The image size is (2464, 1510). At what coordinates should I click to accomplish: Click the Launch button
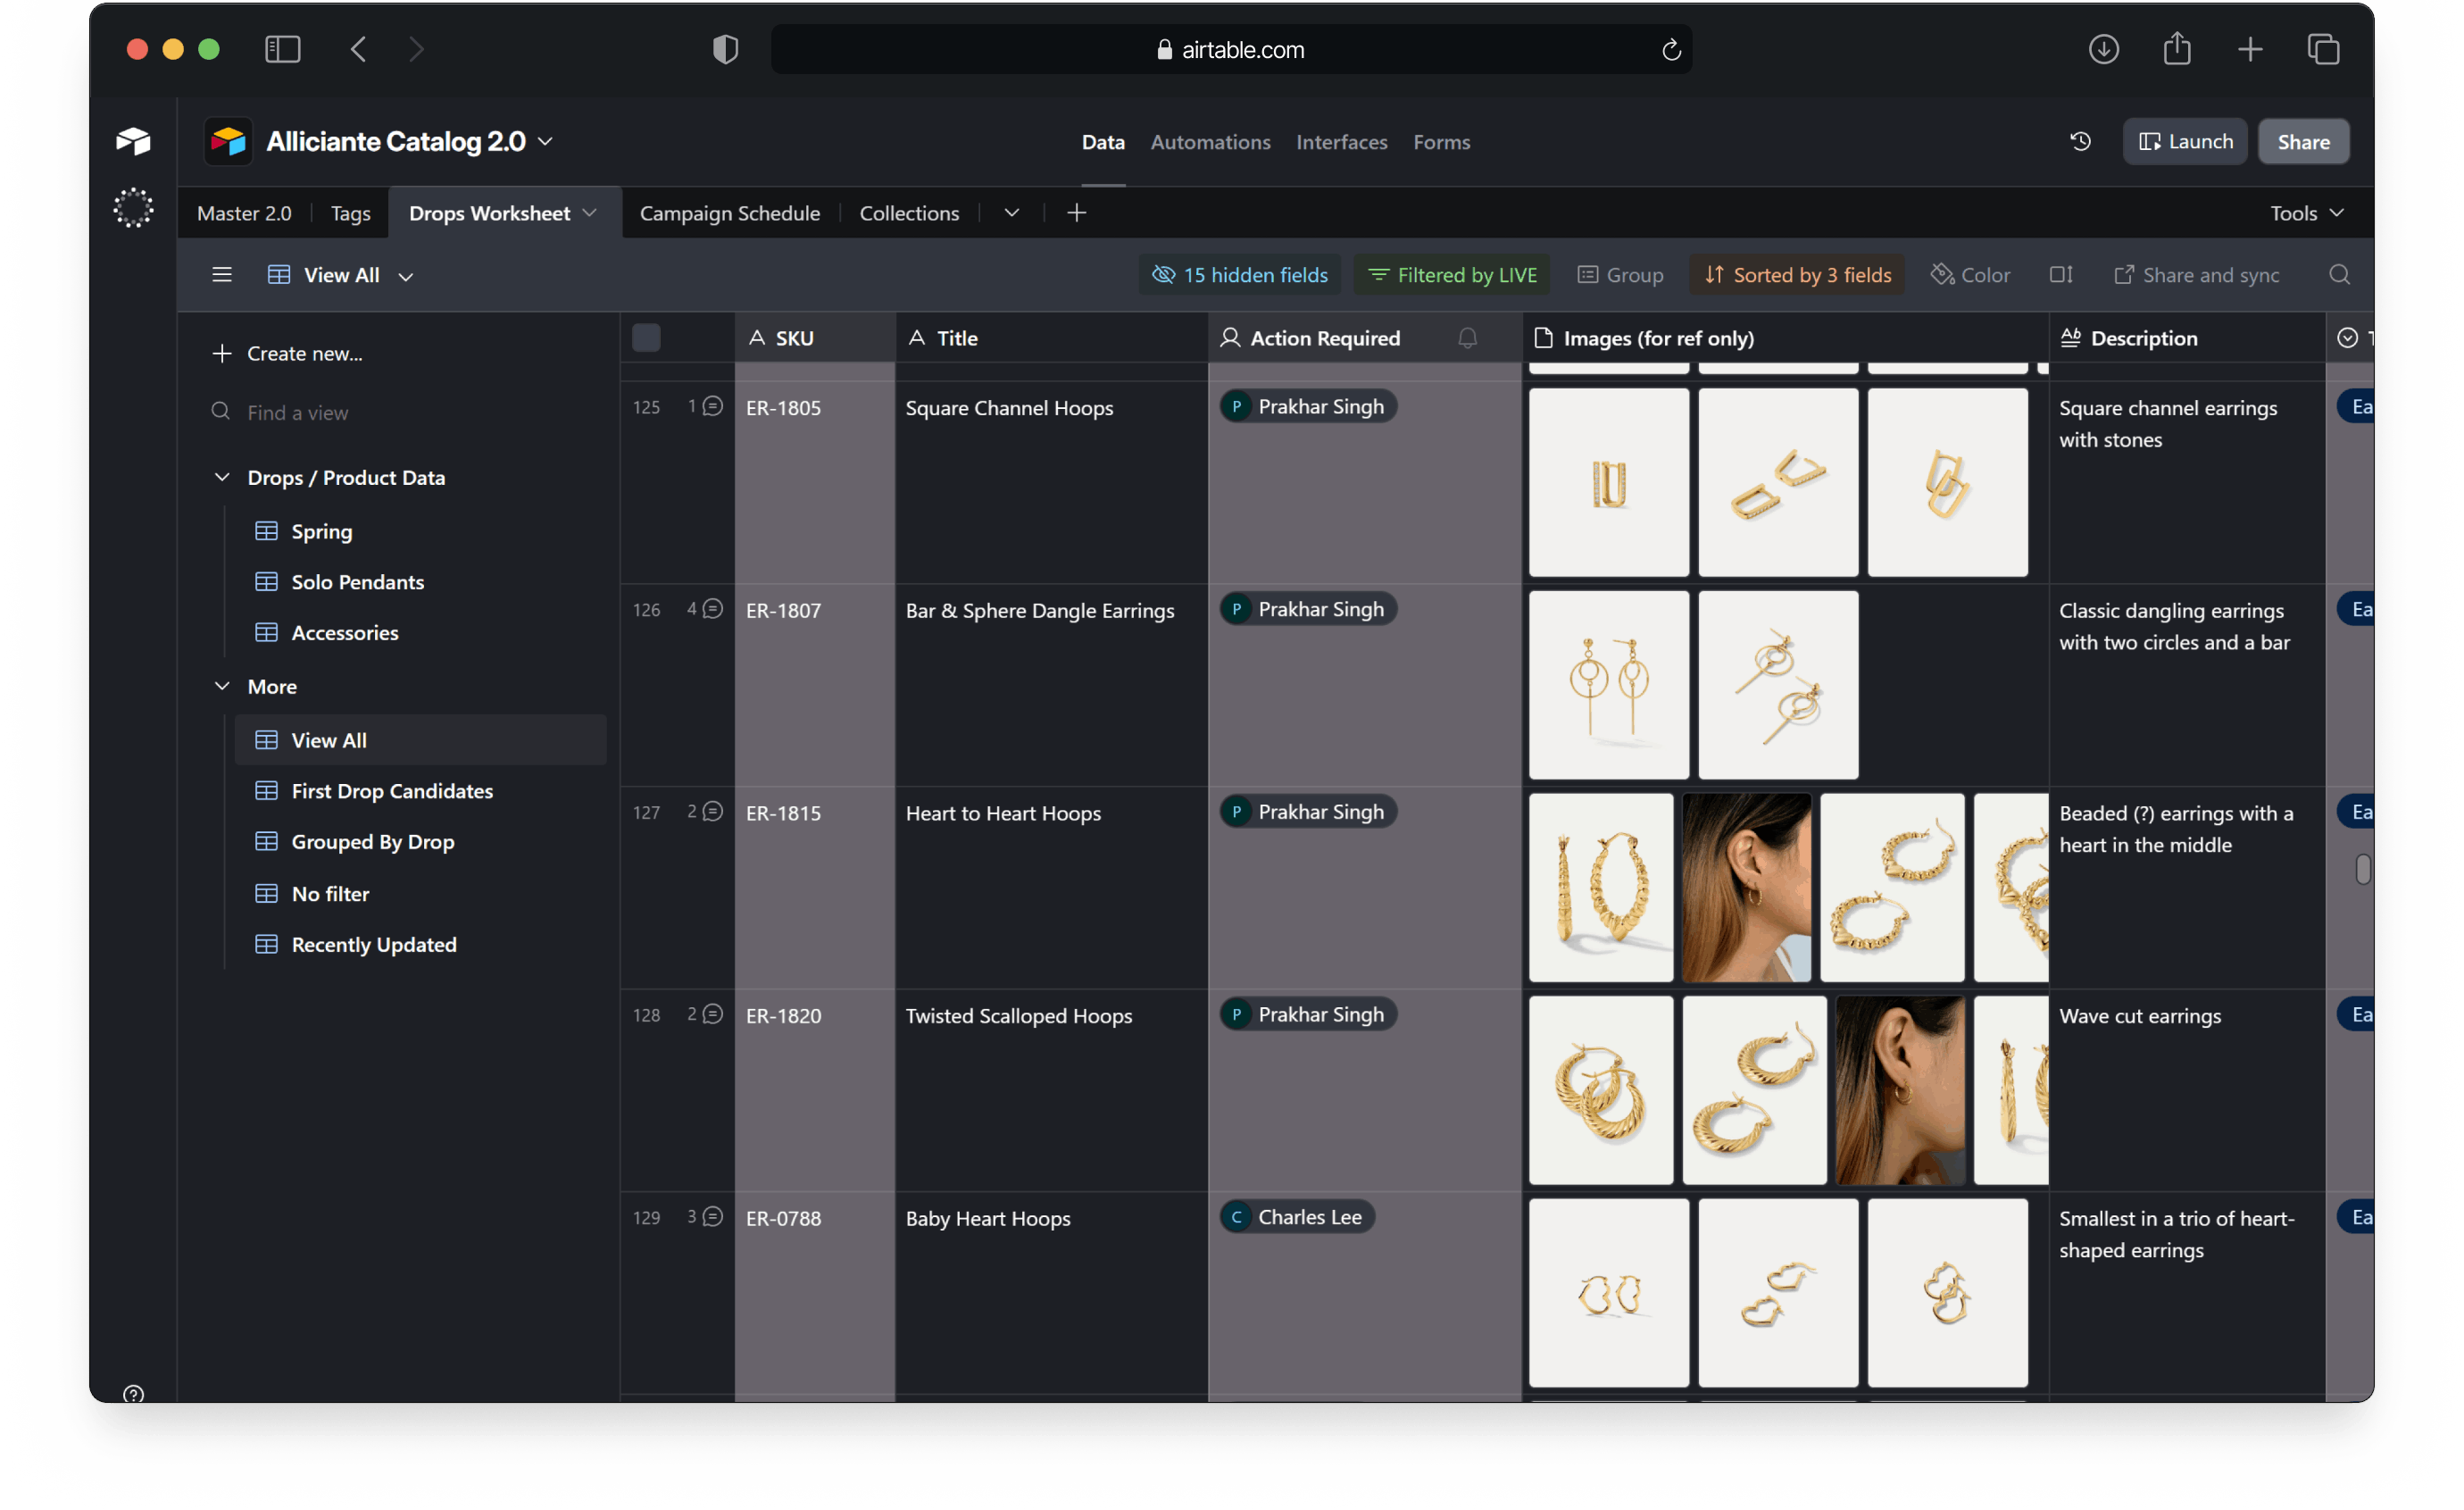coord(2184,141)
